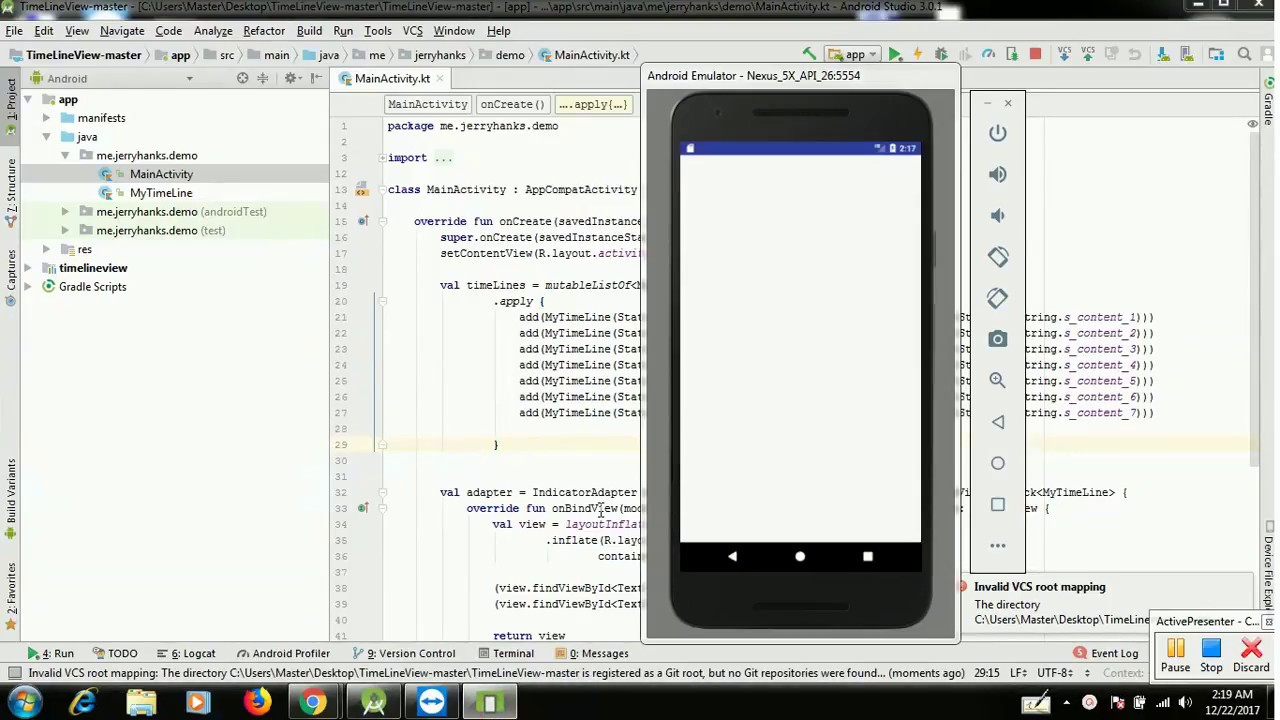Click emulator side panel Overview square
The image size is (1280, 720).
point(998,504)
